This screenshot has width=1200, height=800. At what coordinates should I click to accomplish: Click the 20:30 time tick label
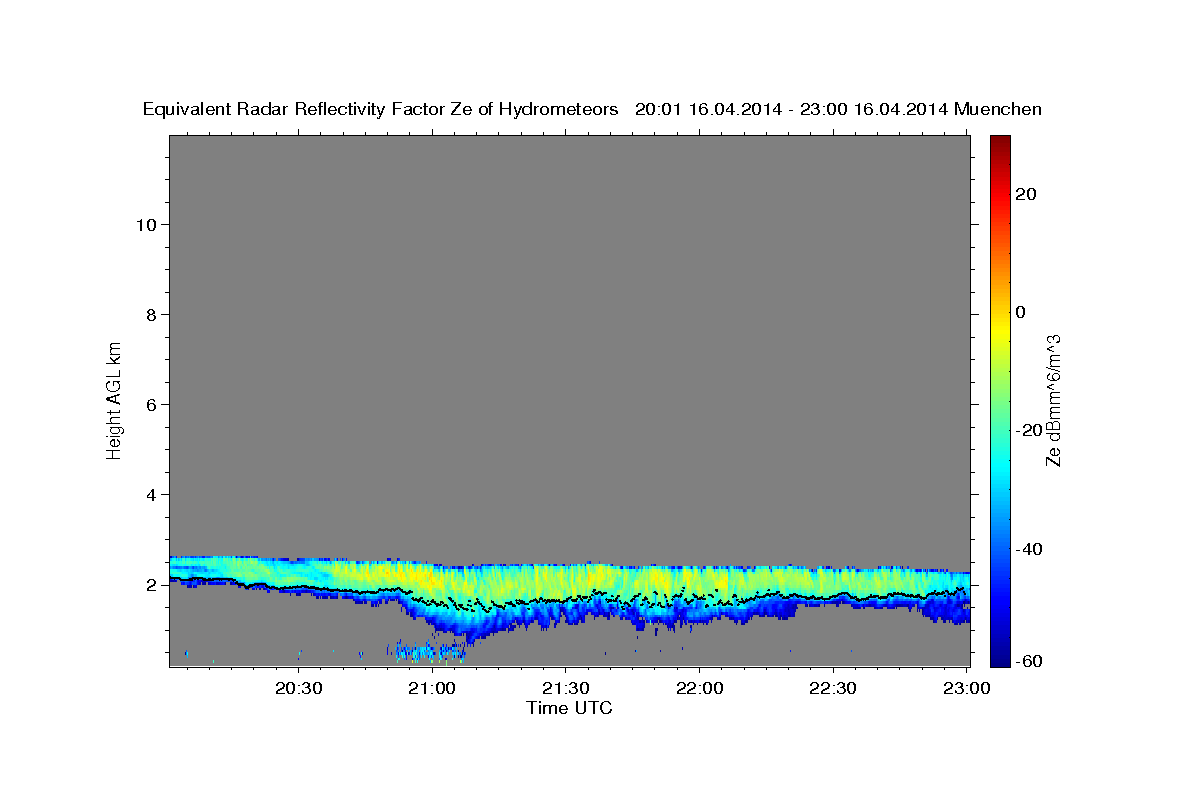(x=299, y=688)
